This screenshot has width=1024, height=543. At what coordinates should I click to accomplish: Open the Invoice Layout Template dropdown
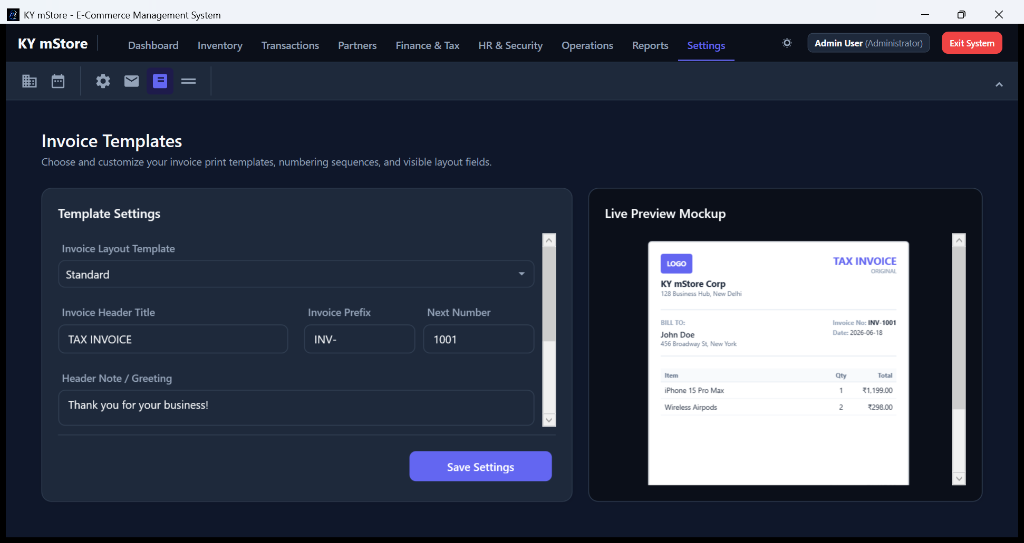tap(296, 274)
